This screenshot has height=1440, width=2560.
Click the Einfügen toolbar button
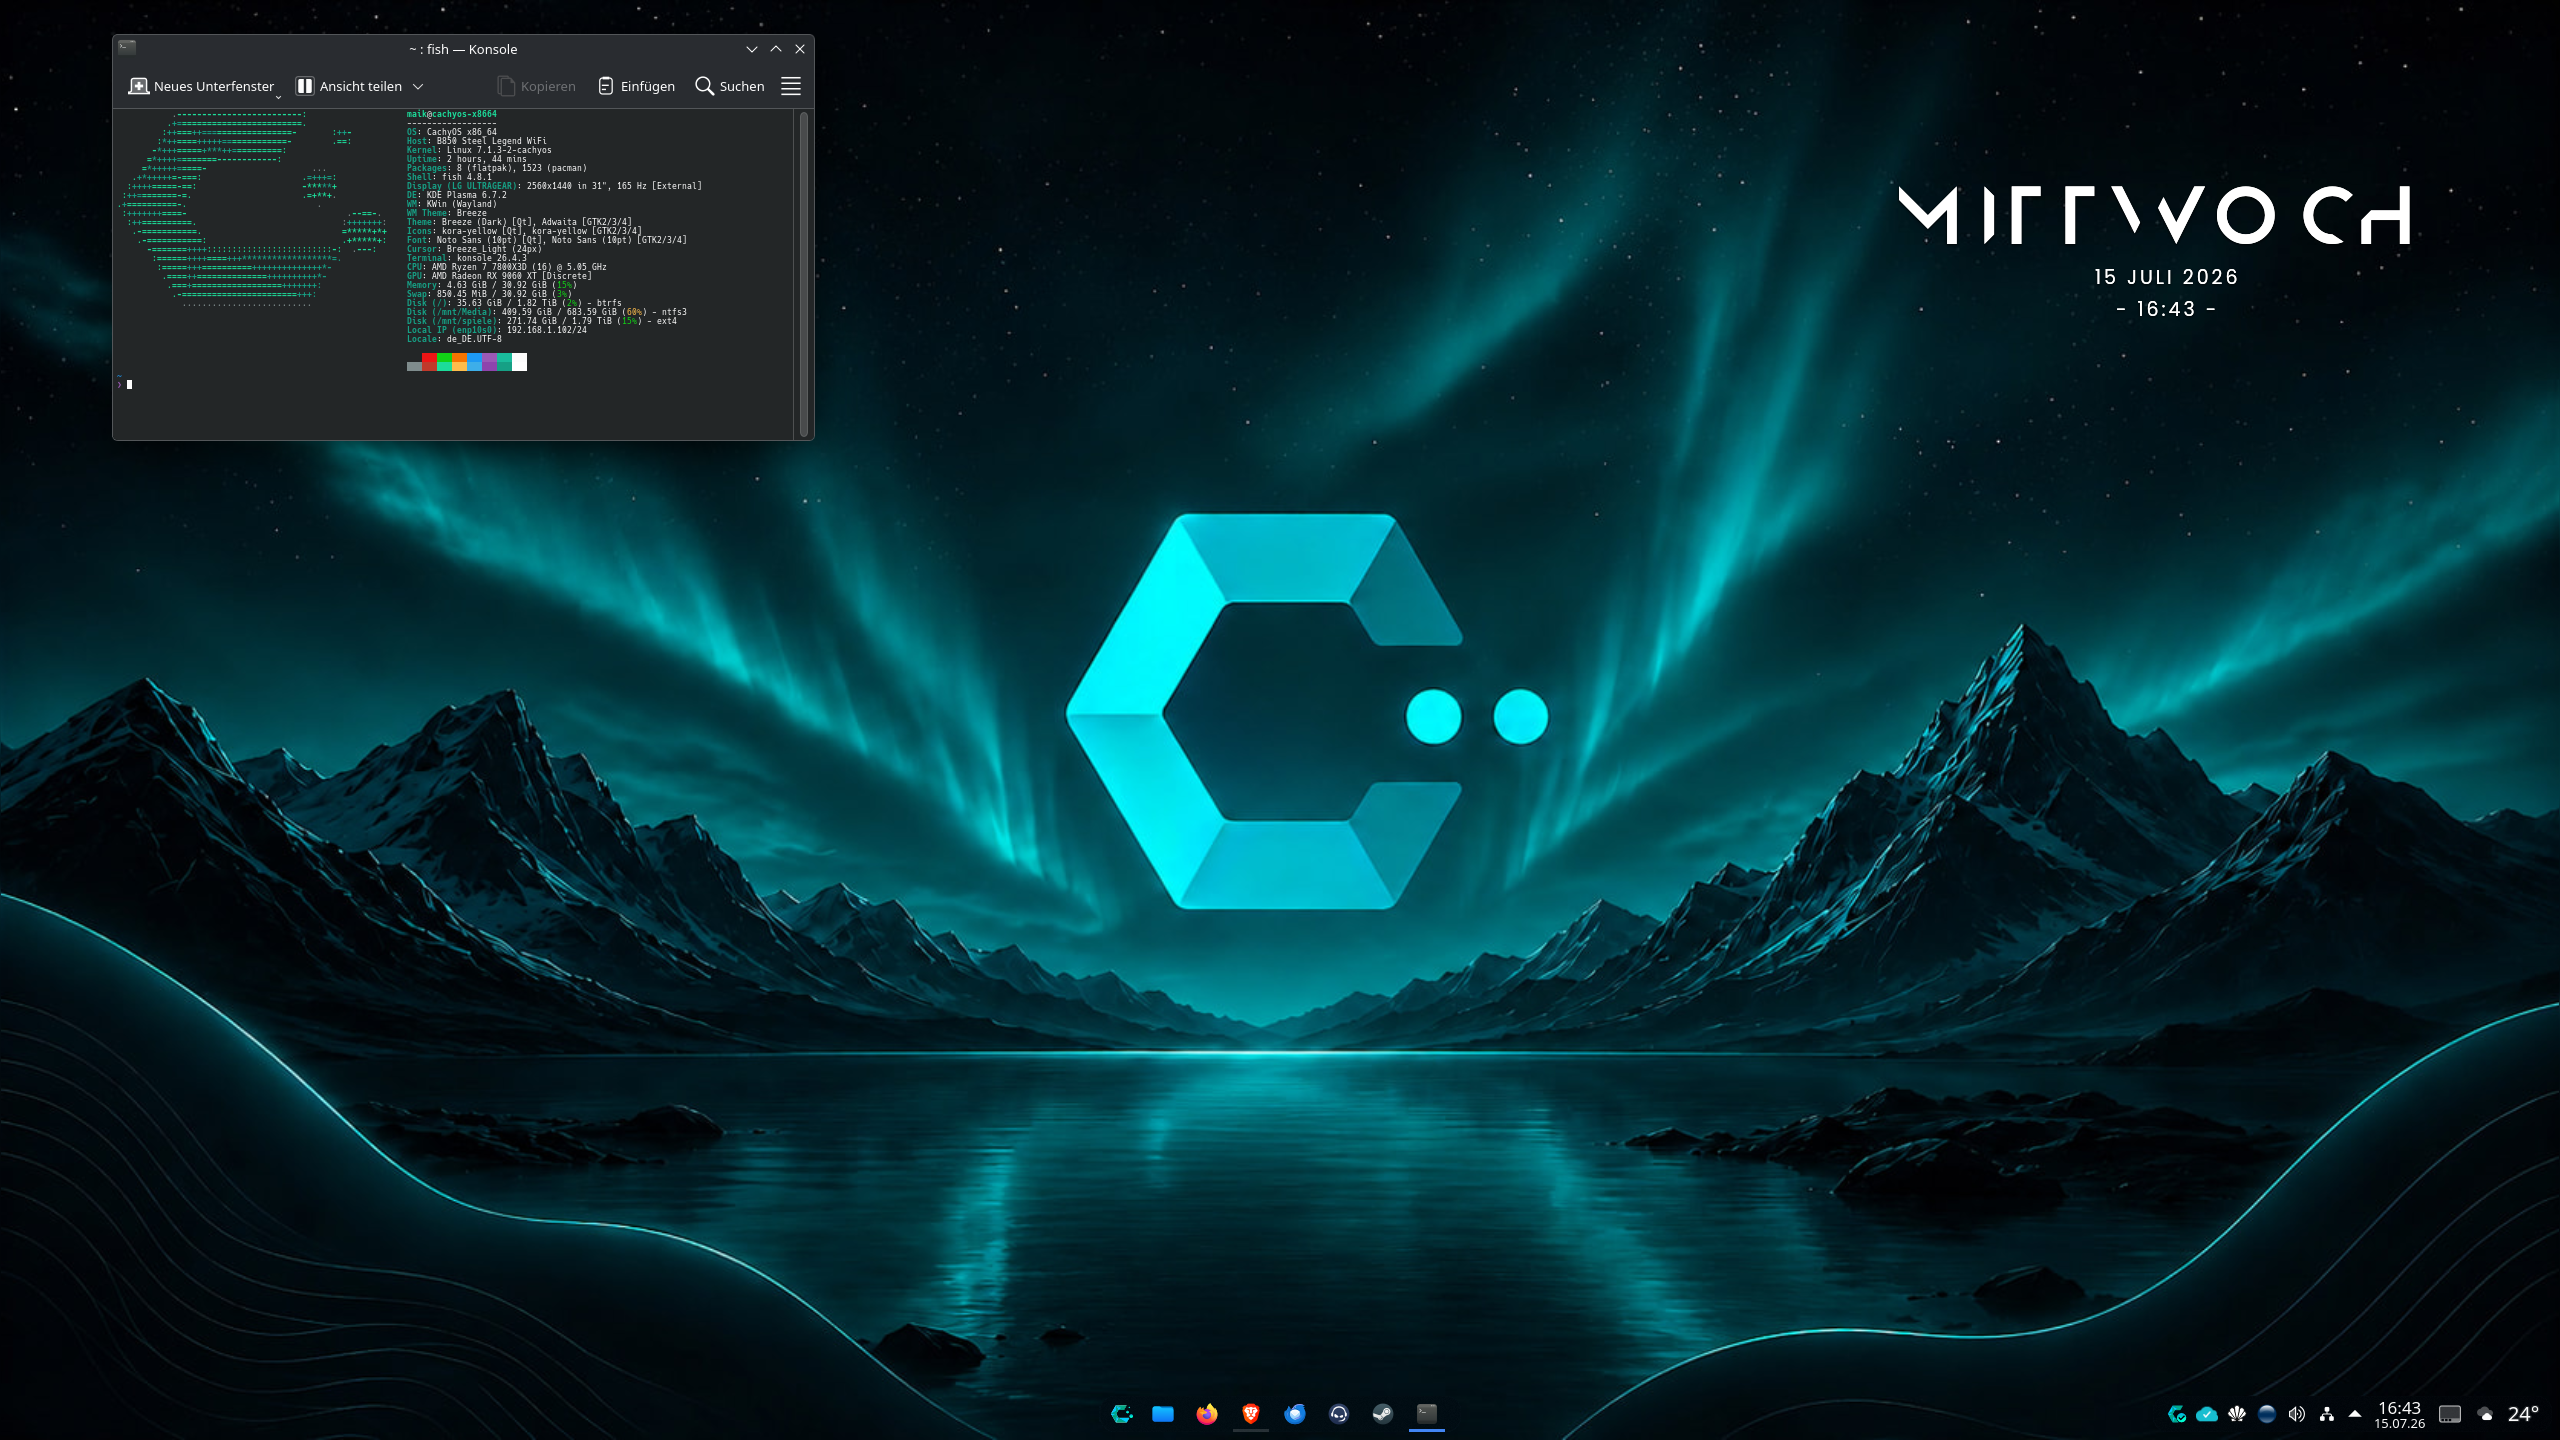coord(636,87)
